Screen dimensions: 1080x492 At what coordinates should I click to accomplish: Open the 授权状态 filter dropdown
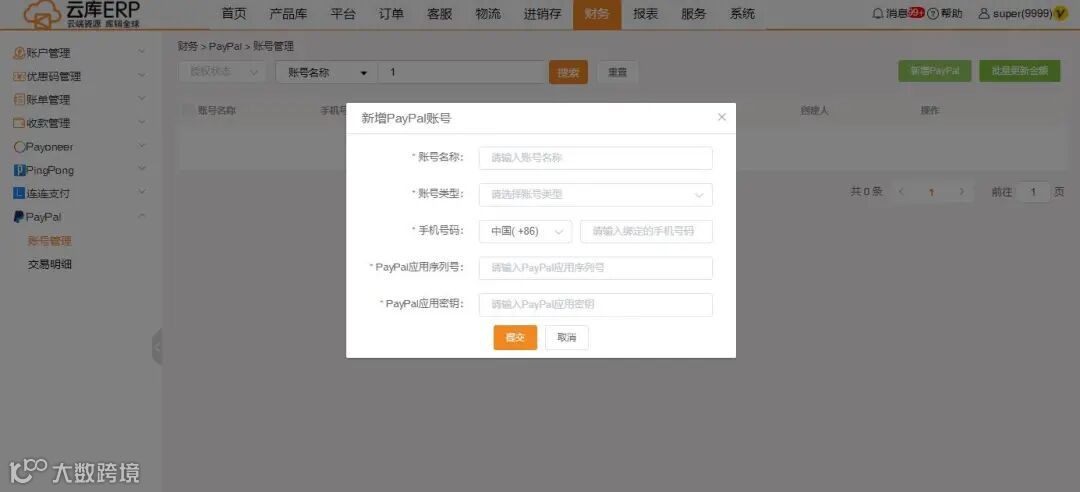click(x=222, y=72)
